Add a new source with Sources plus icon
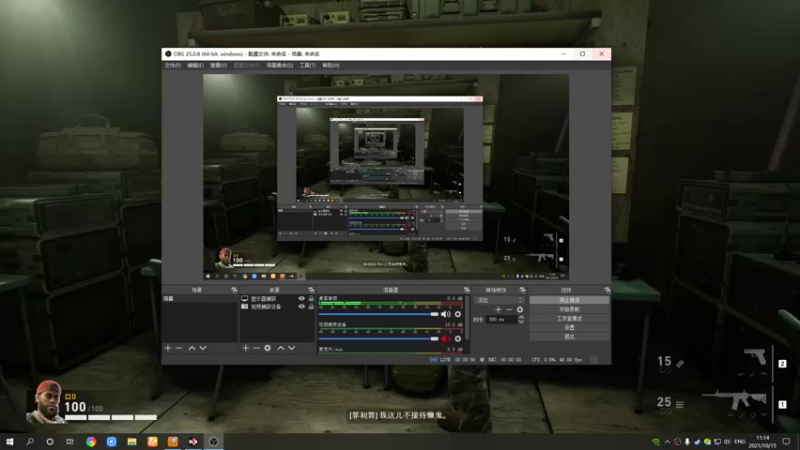Image resolution: width=800 pixels, height=450 pixels. click(x=245, y=348)
